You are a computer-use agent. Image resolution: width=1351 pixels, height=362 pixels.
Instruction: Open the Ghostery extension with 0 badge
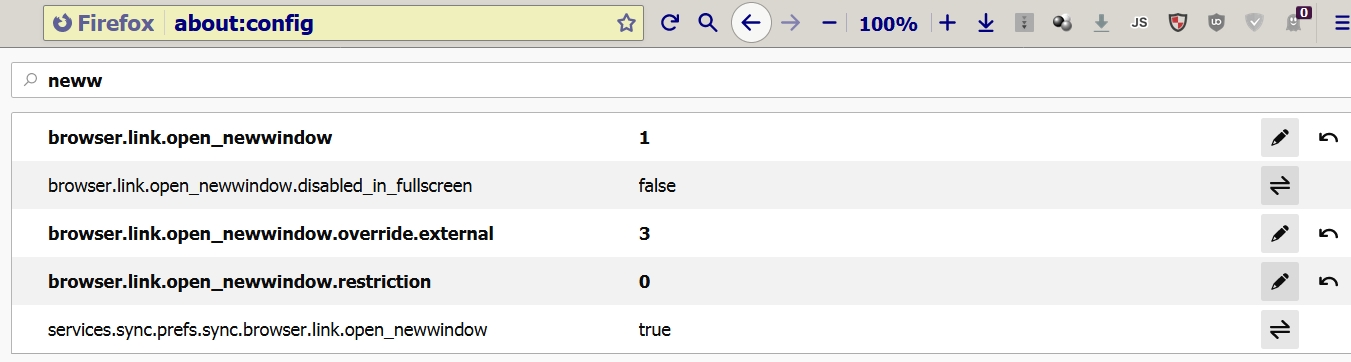tap(1295, 21)
